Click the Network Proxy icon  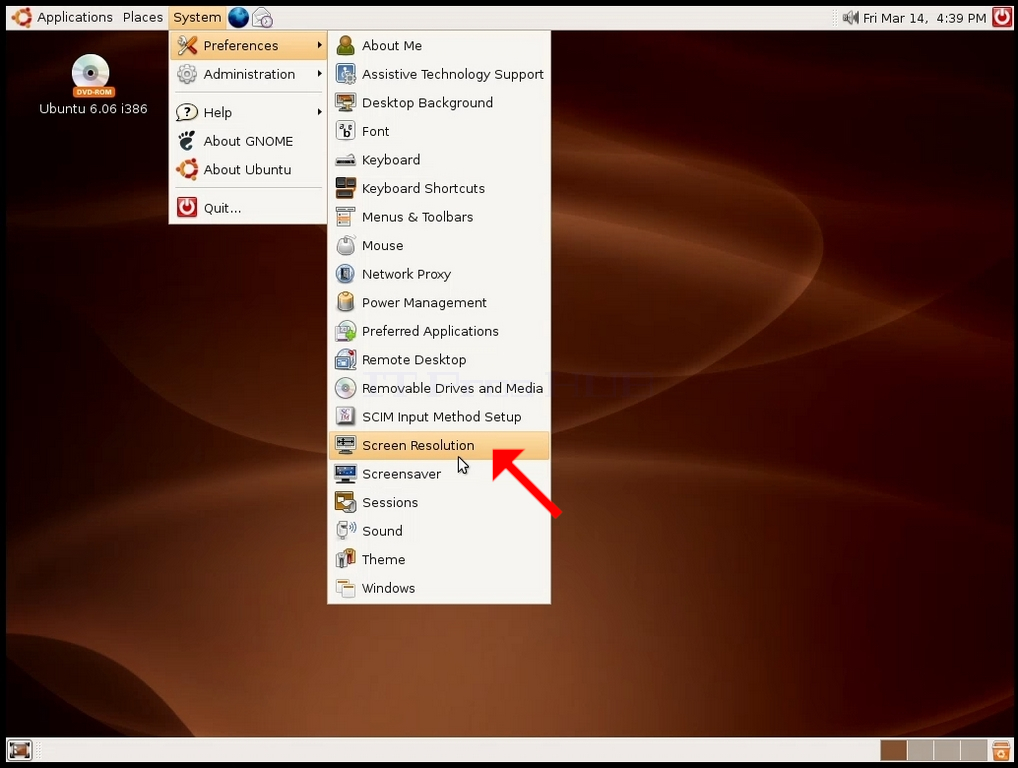coord(345,274)
